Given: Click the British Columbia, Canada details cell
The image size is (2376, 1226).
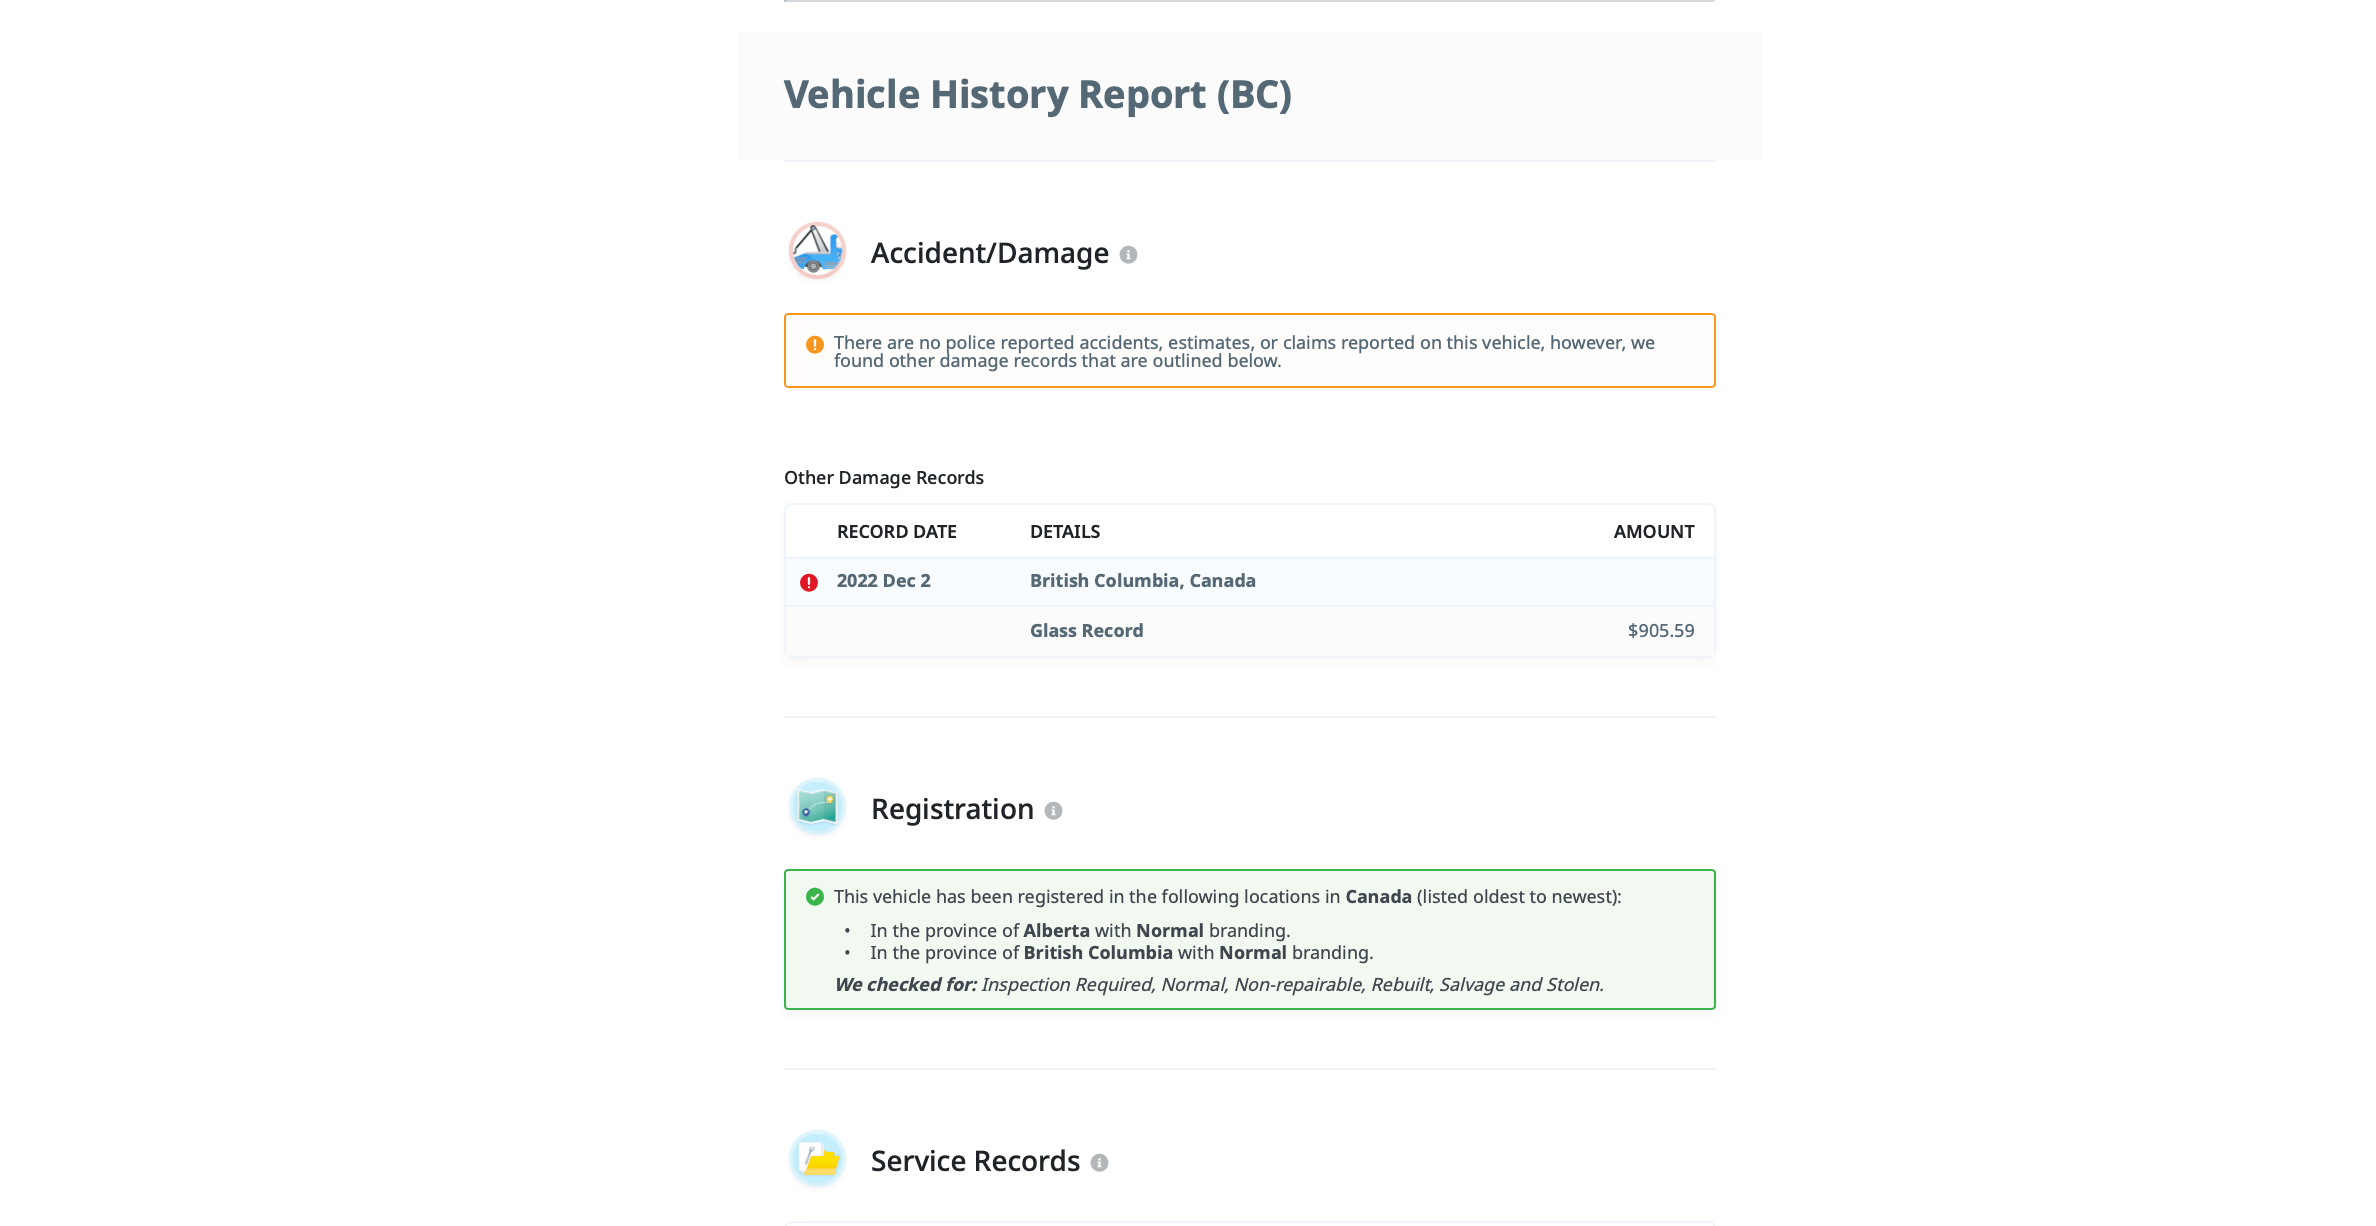Looking at the screenshot, I should coord(1143,581).
